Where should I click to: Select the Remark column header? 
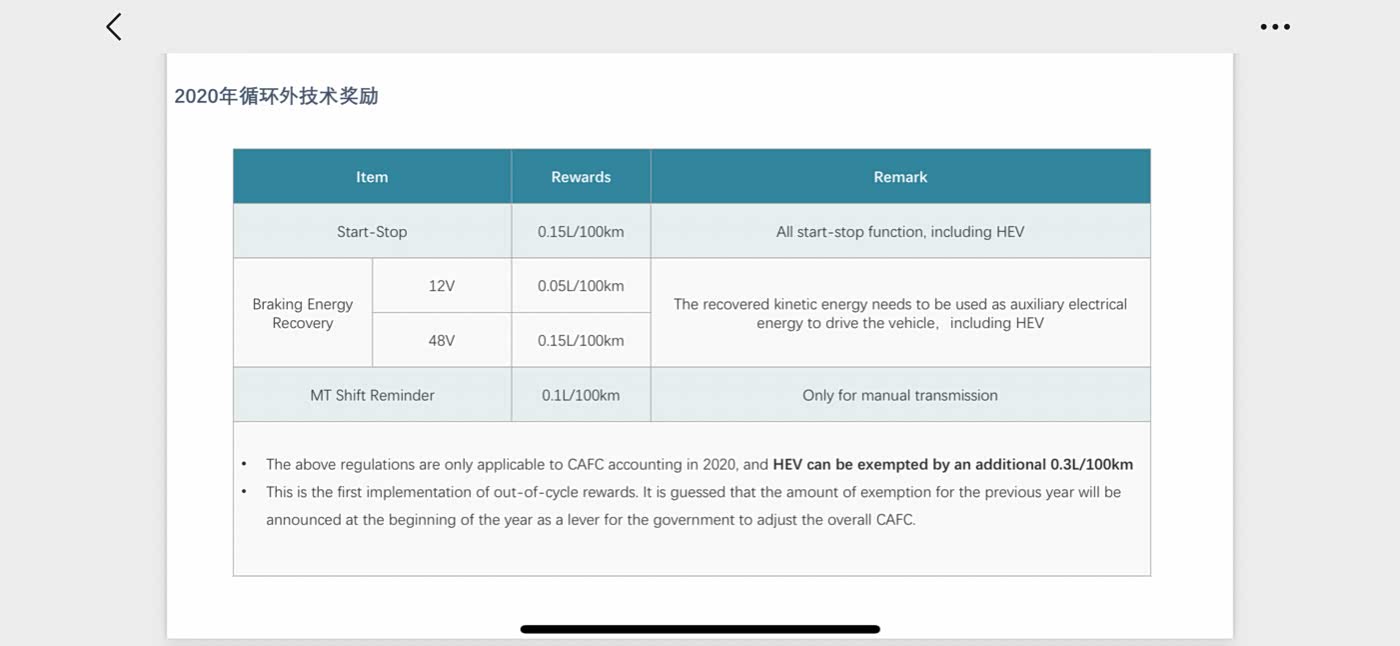click(900, 177)
